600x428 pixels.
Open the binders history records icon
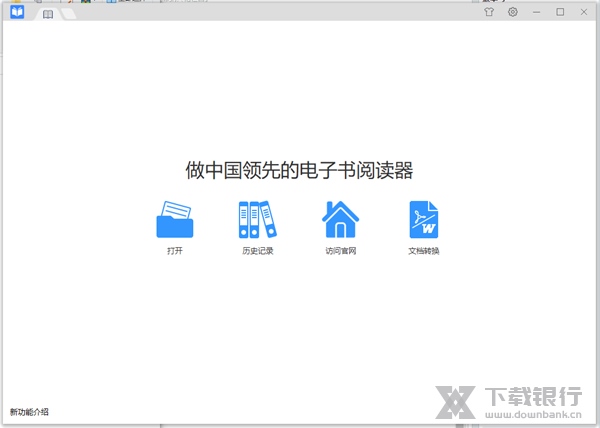[256, 219]
